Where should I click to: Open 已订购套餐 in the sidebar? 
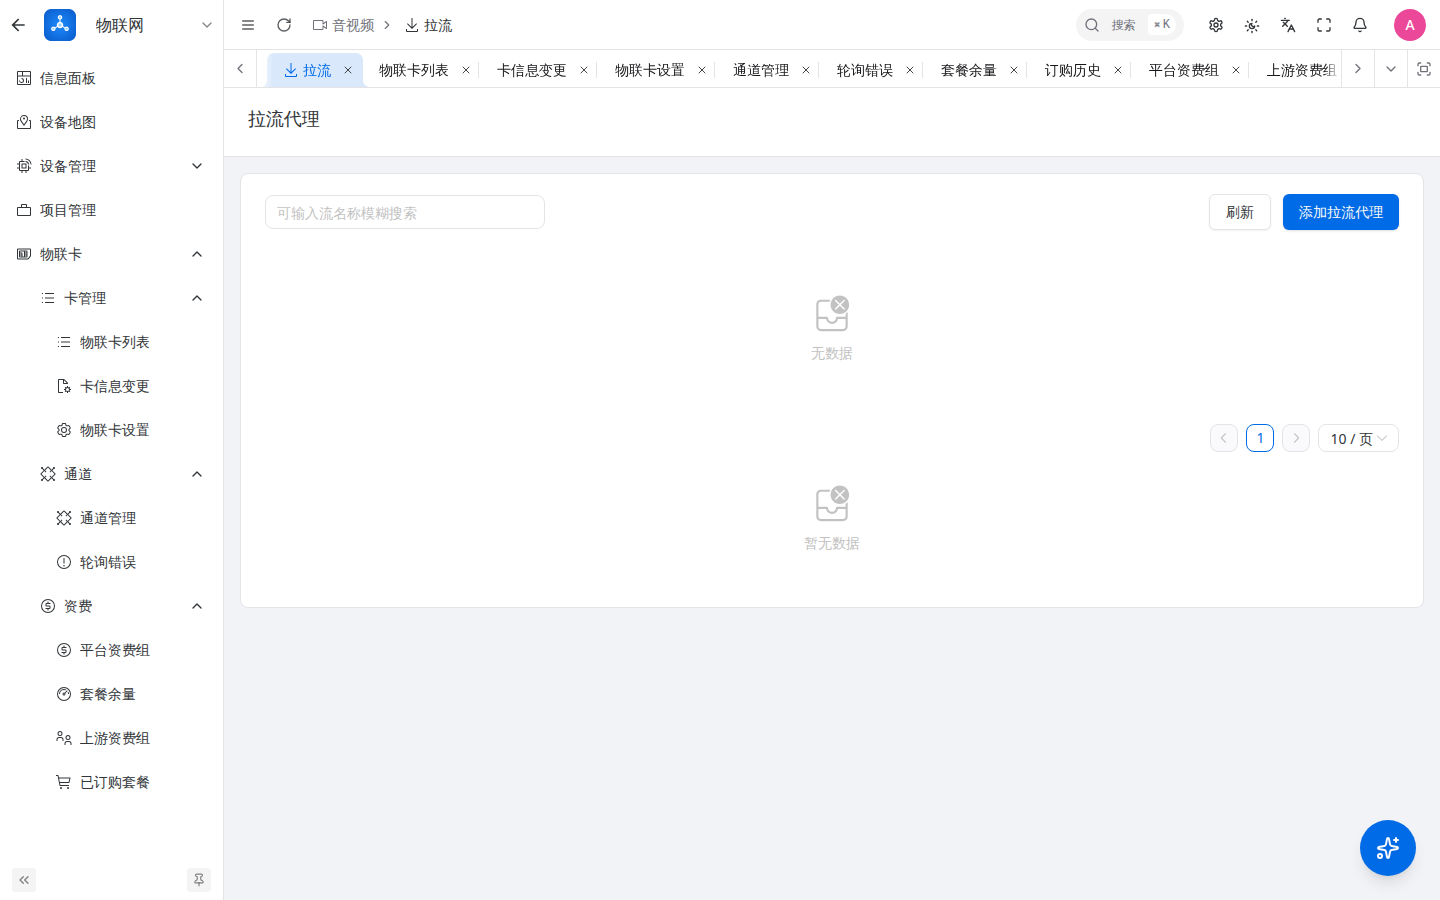tap(111, 782)
